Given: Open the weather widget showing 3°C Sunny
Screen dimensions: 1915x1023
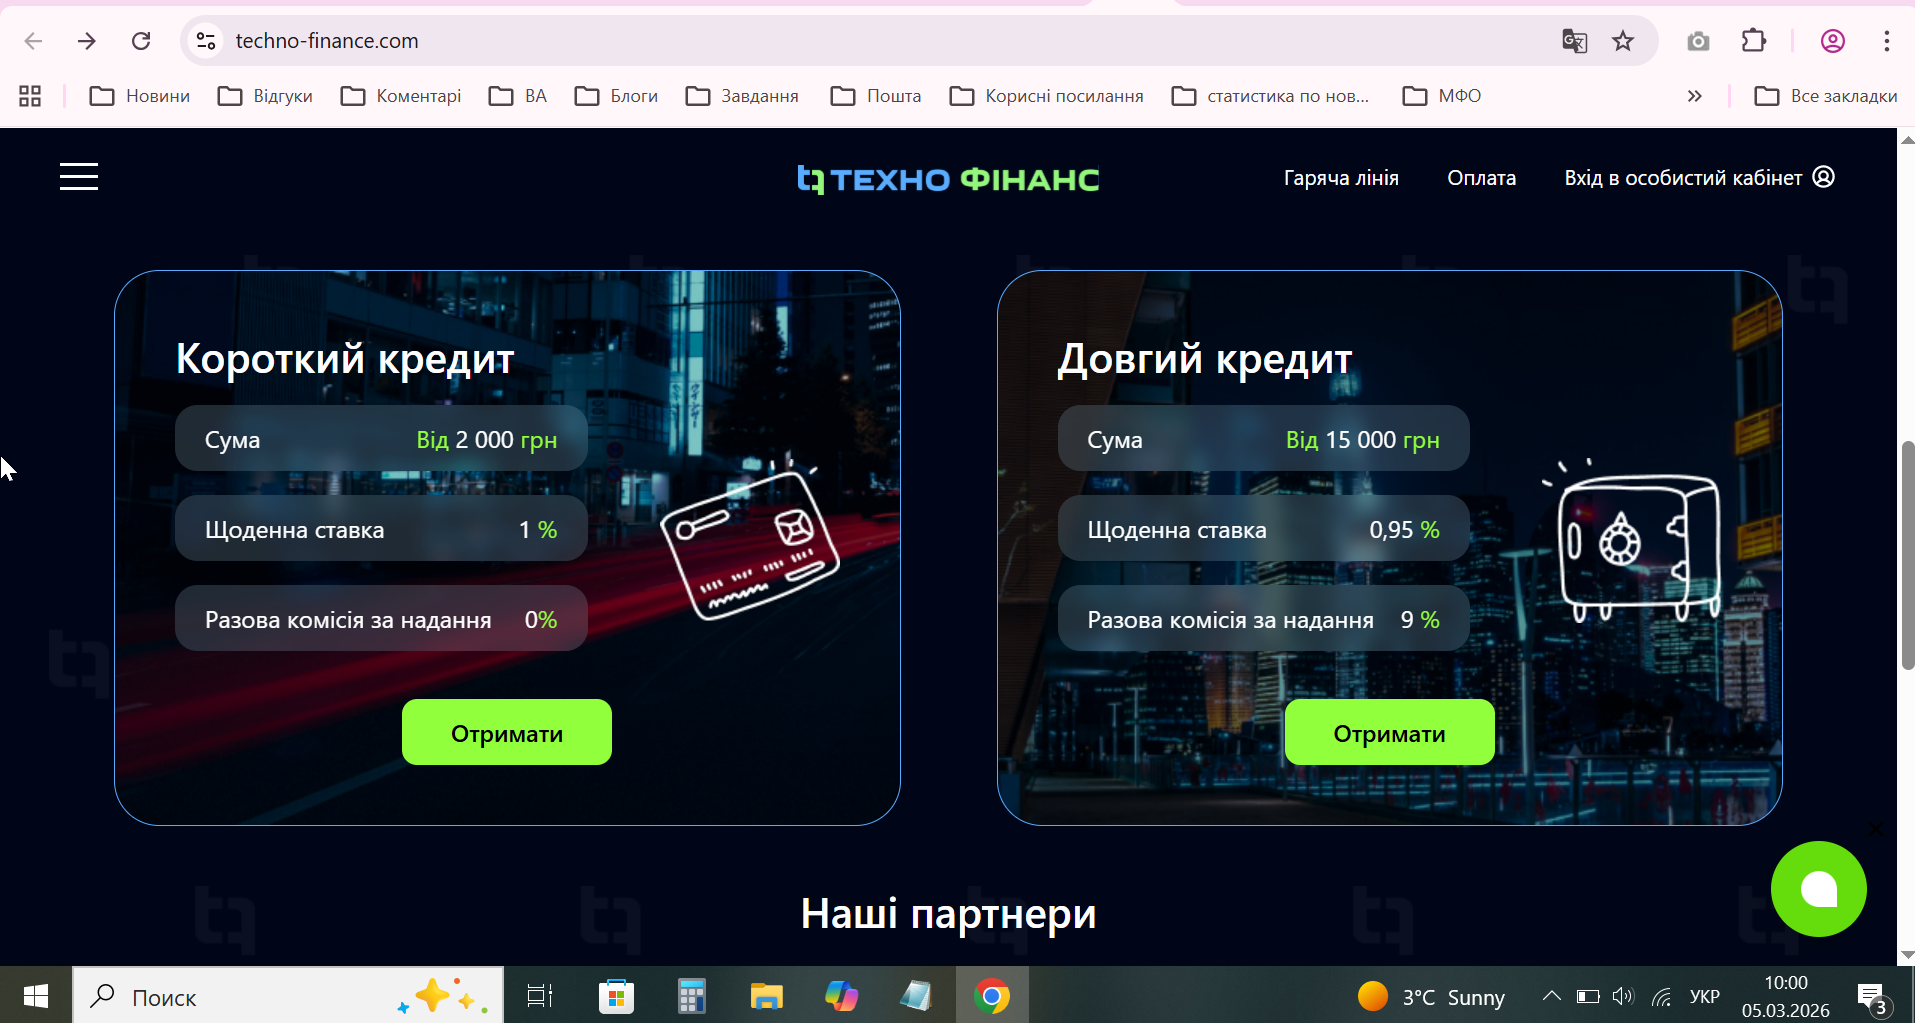Looking at the screenshot, I should point(1431,997).
